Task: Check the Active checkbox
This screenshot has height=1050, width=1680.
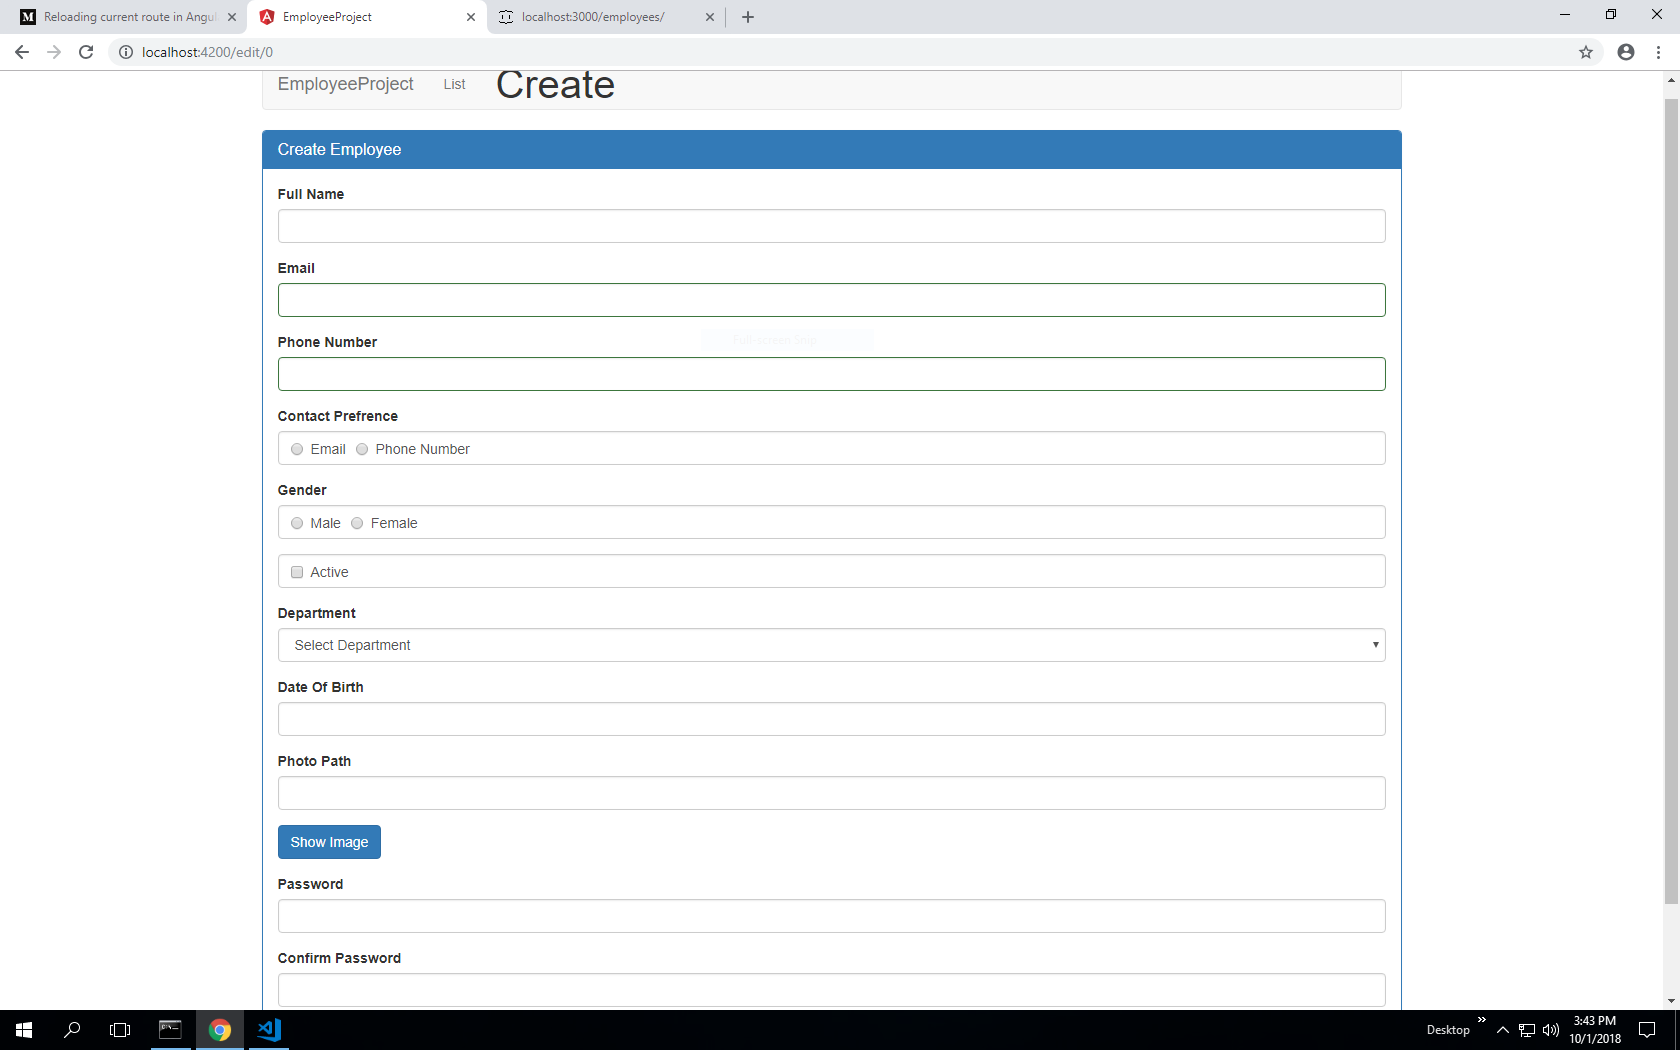Action: 296,571
